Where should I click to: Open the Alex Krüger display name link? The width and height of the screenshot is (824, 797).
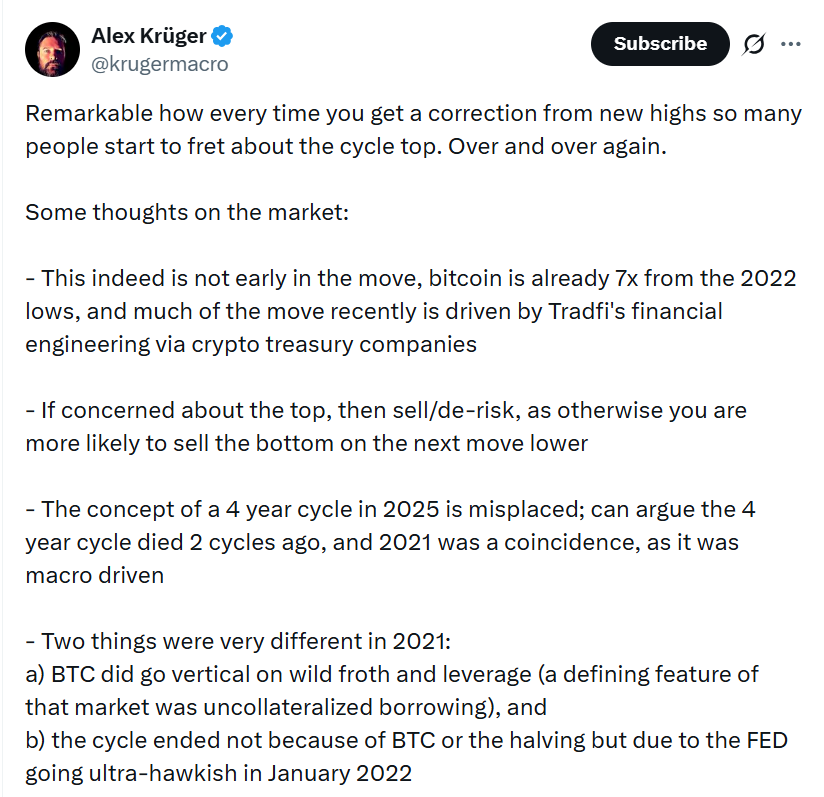tap(148, 37)
